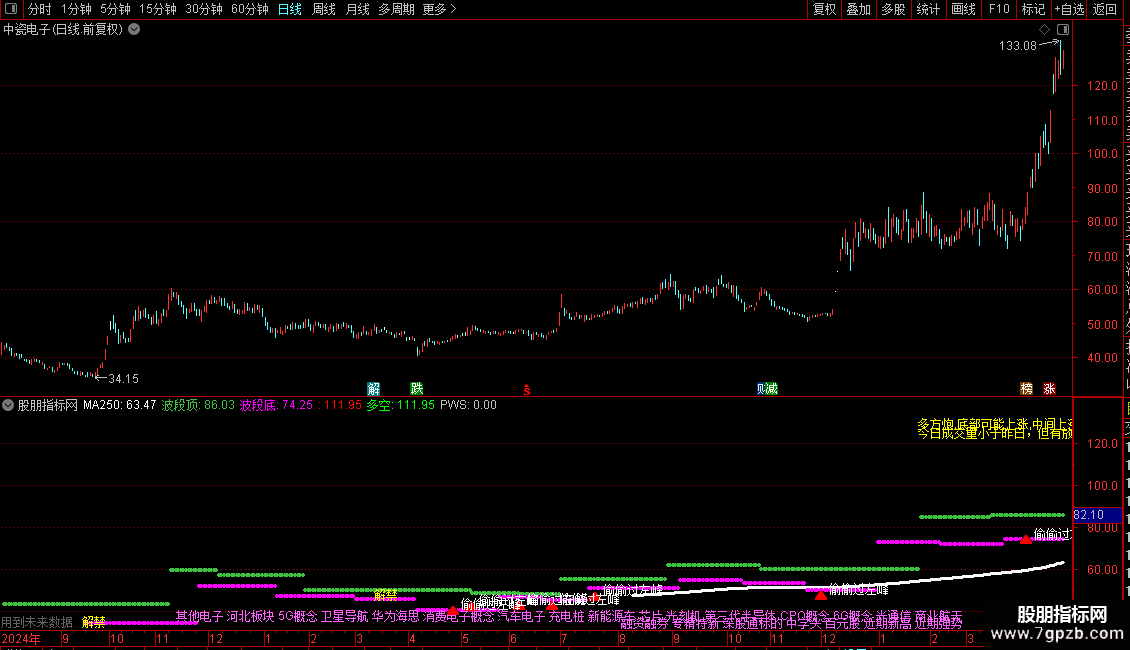Click the red $ marker on timeline
1130x650 pixels.
pos(527,390)
